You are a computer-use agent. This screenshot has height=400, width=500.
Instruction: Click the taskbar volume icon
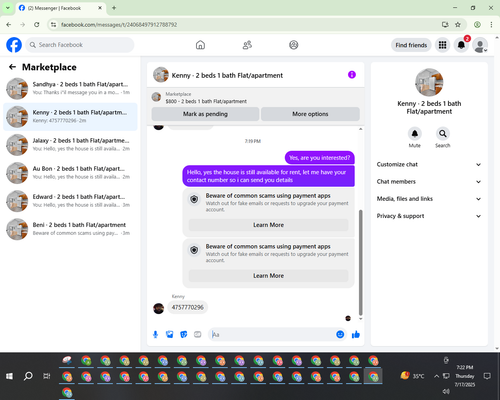pyautogui.click(x=446, y=391)
